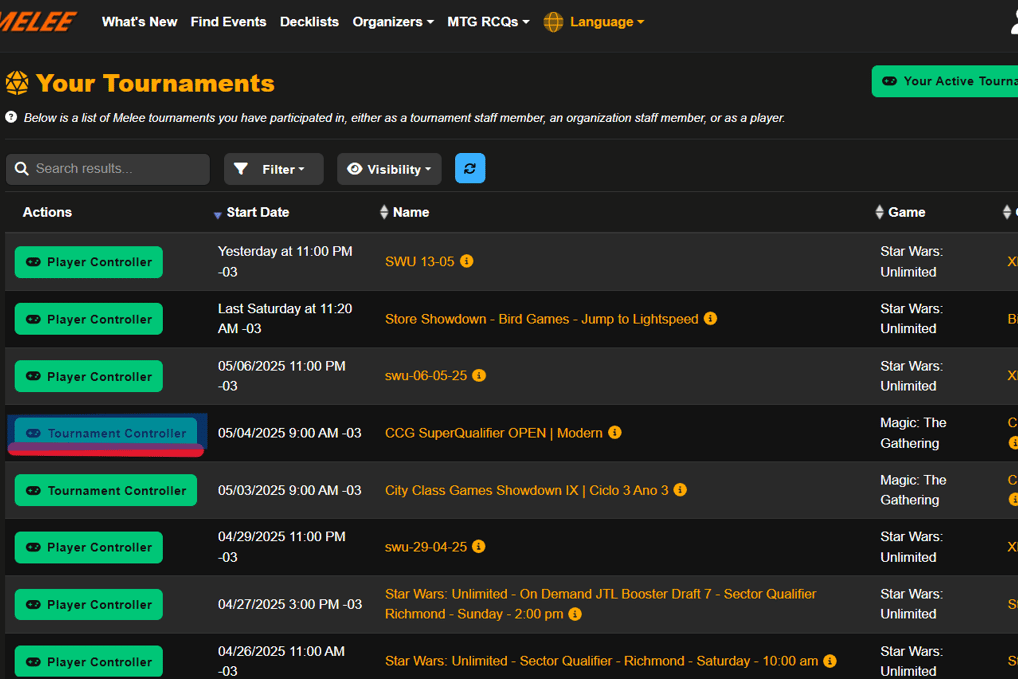Open info icon next to SWU 13-05
Image resolution: width=1018 pixels, height=679 pixels.
(467, 261)
